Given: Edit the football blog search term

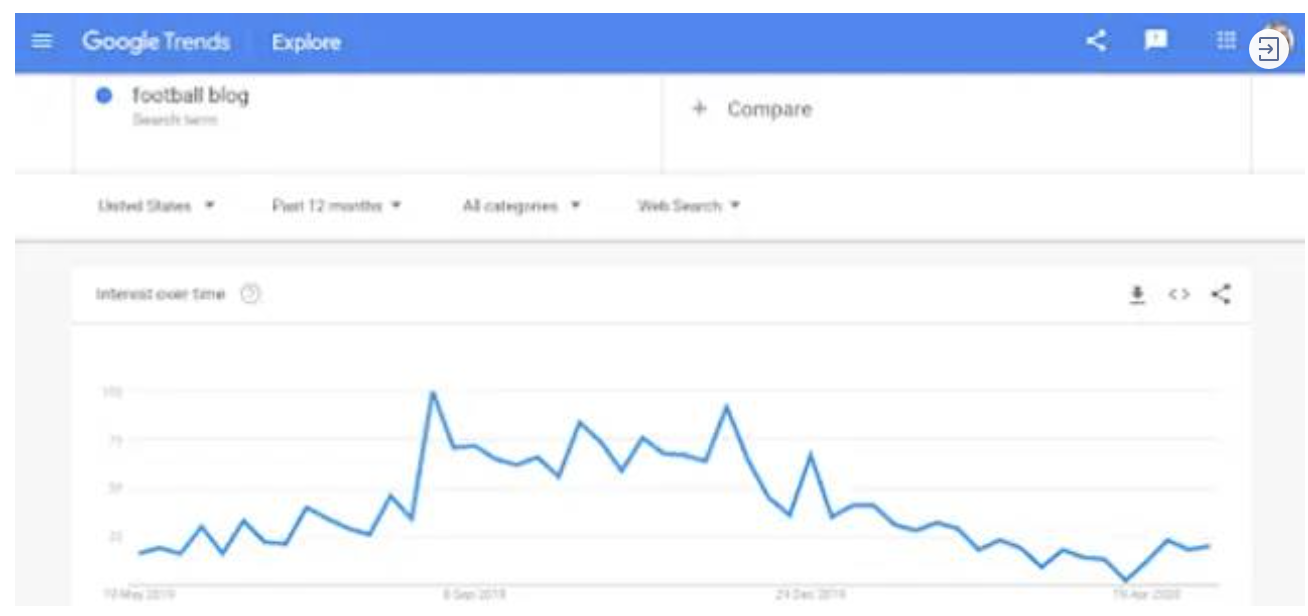Looking at the screenshot, I should [x=190, y=96].
